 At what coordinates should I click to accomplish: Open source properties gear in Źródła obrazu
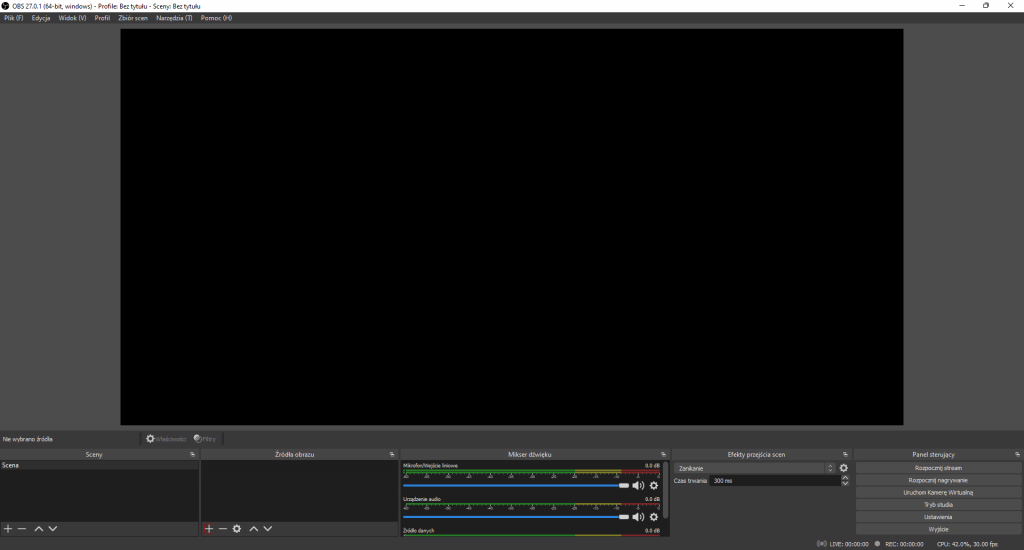click(237, 528)
